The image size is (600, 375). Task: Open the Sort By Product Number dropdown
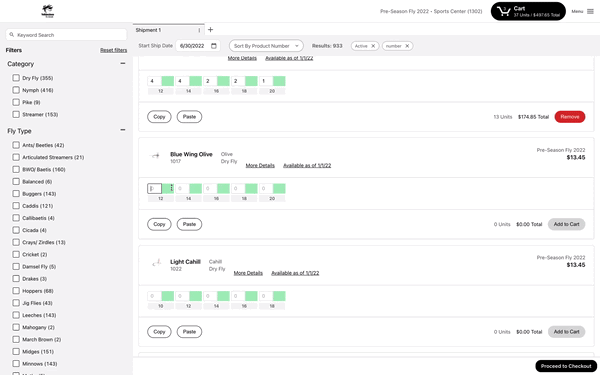pyautogui.click(x=266, y=46)
